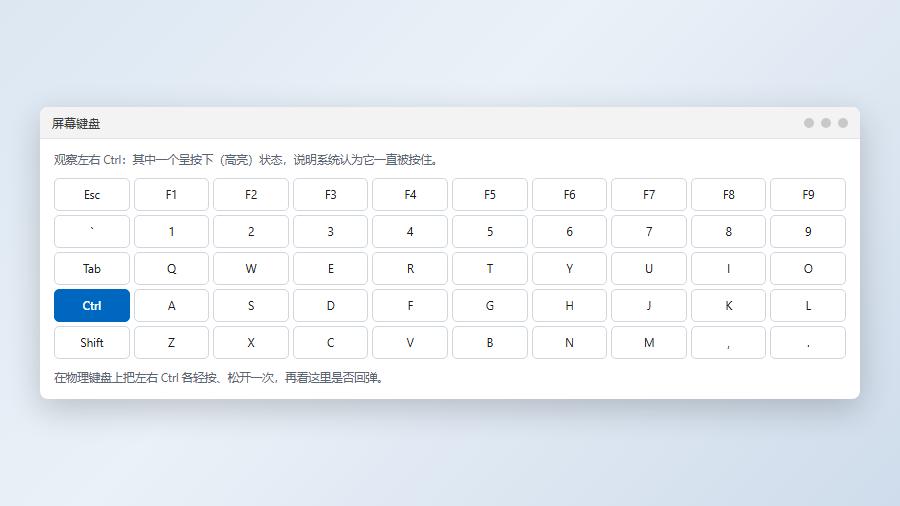Click the 屏幕键盘 window title
Screen dimensions: 900x506
pyautogui.click(x=76, y=123)
